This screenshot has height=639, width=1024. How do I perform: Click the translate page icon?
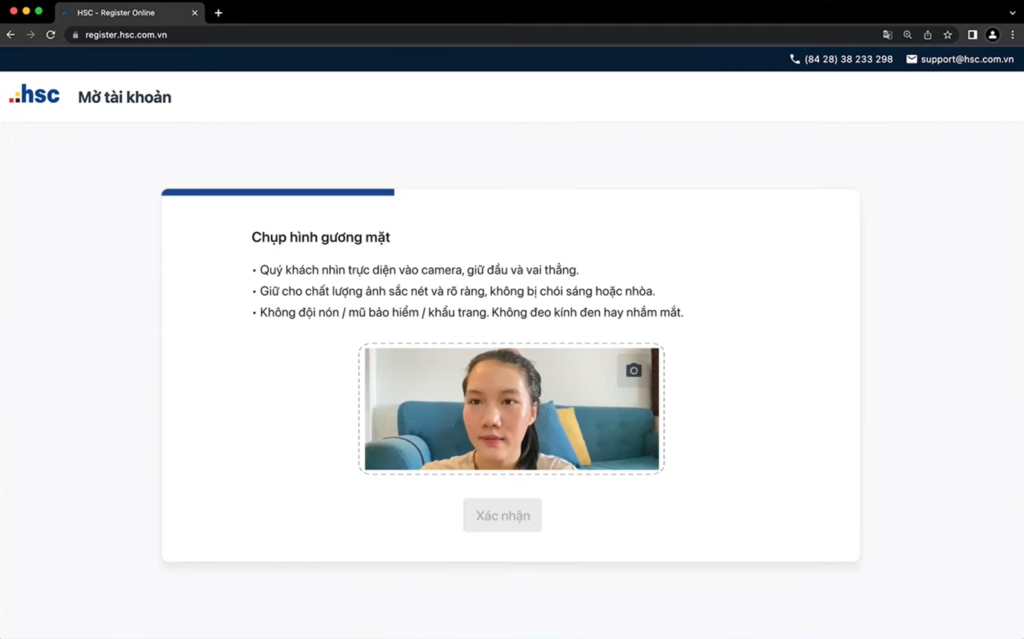click(x=887, y=35)
